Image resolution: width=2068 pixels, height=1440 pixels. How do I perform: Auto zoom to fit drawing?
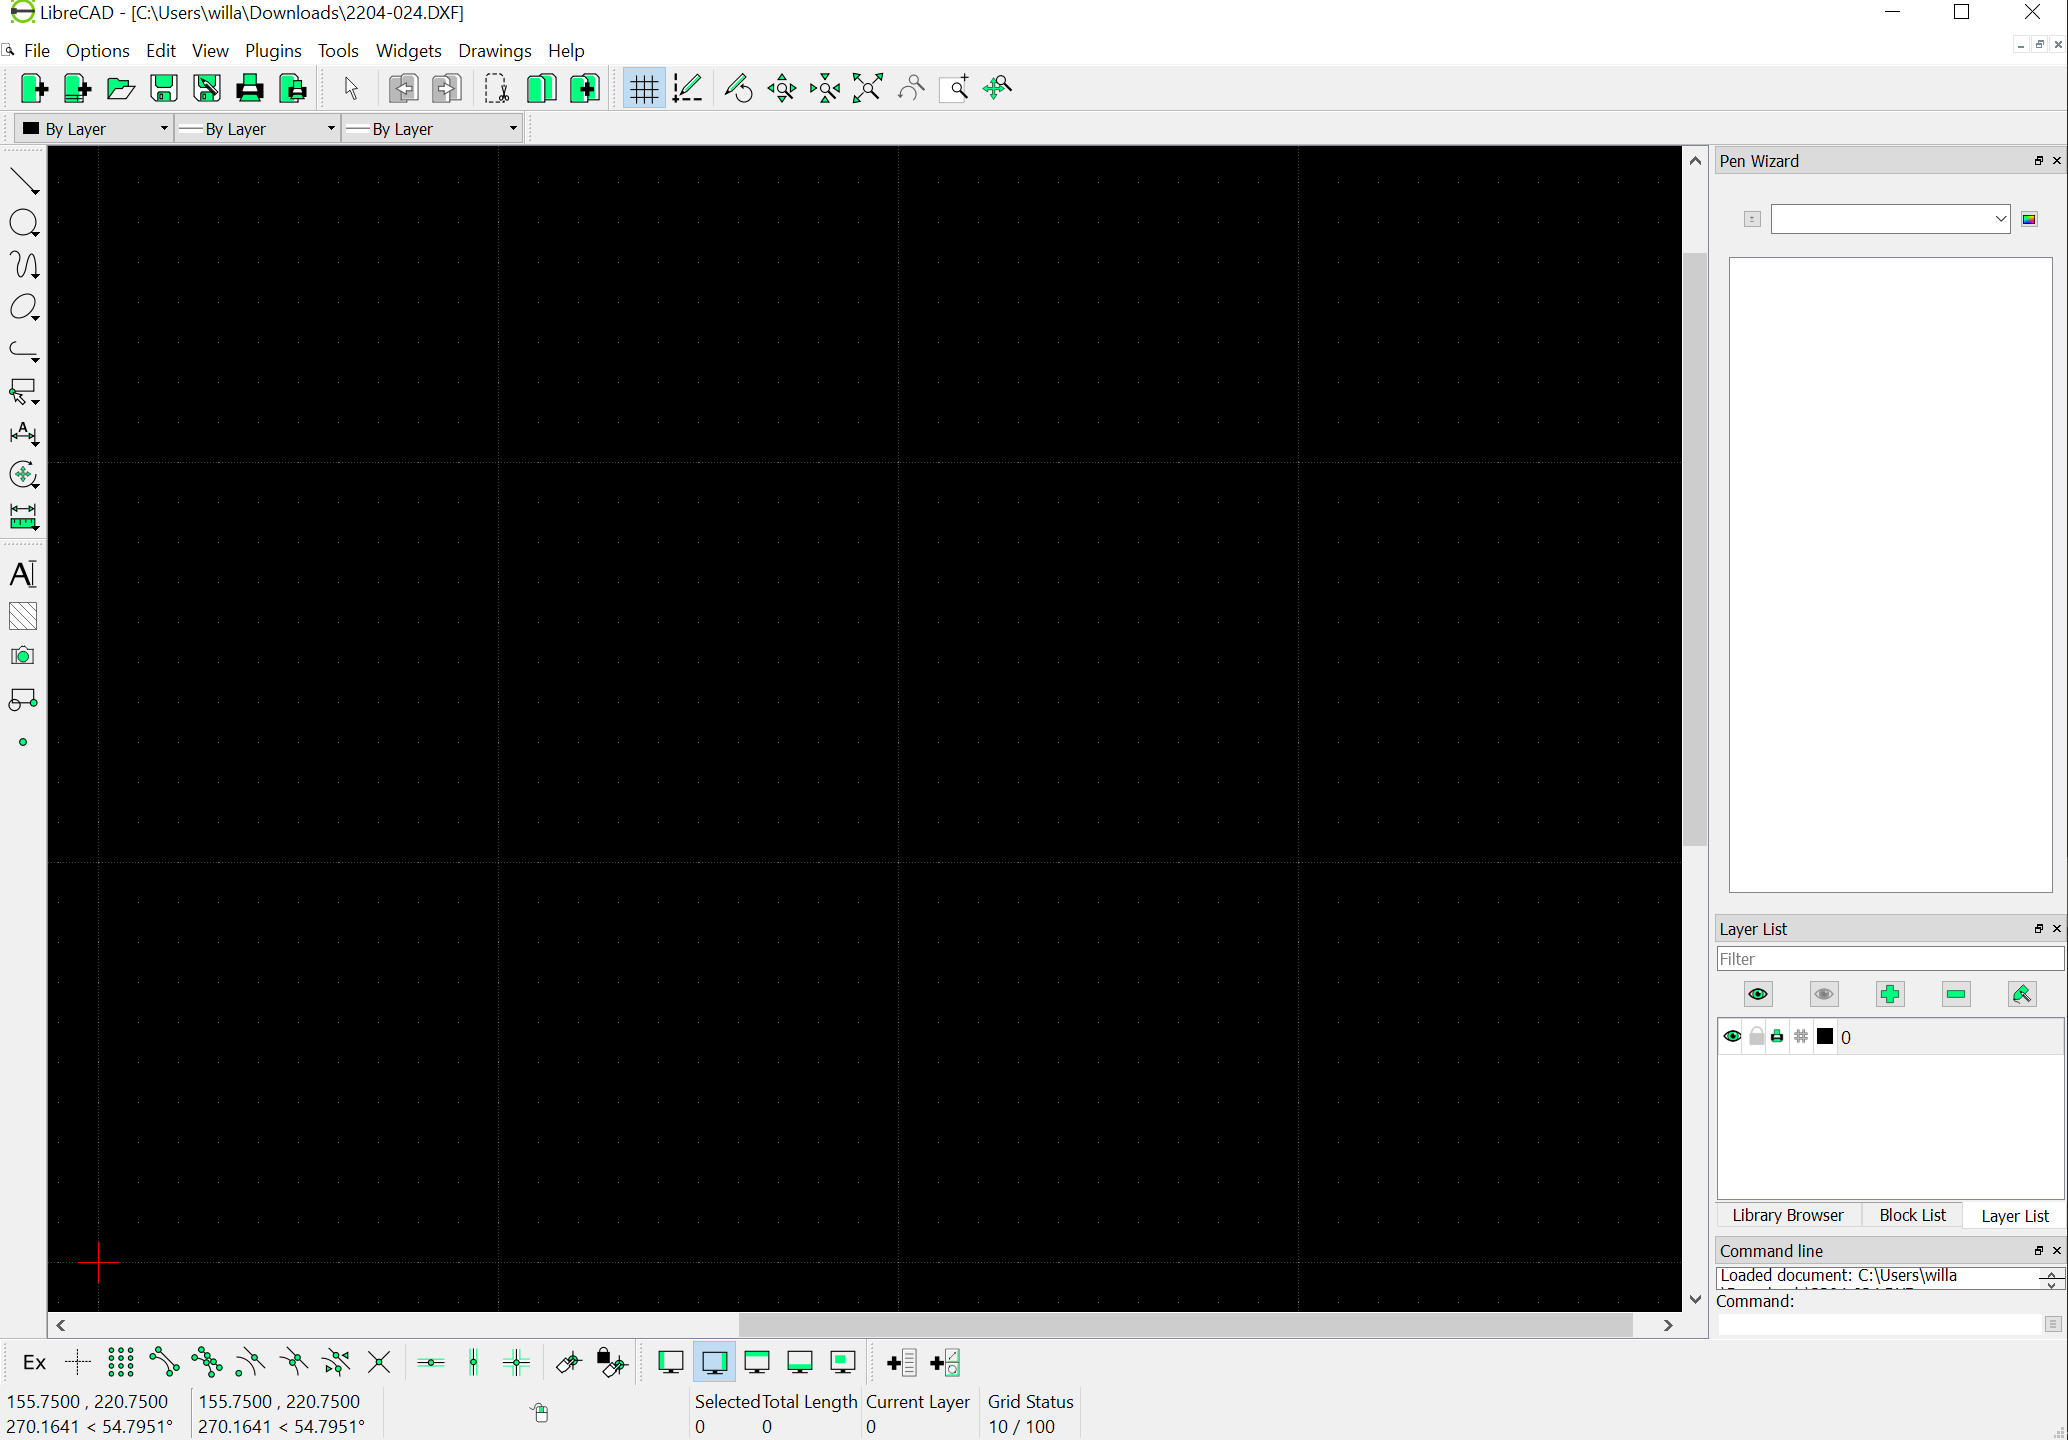(x=868, y=89)
